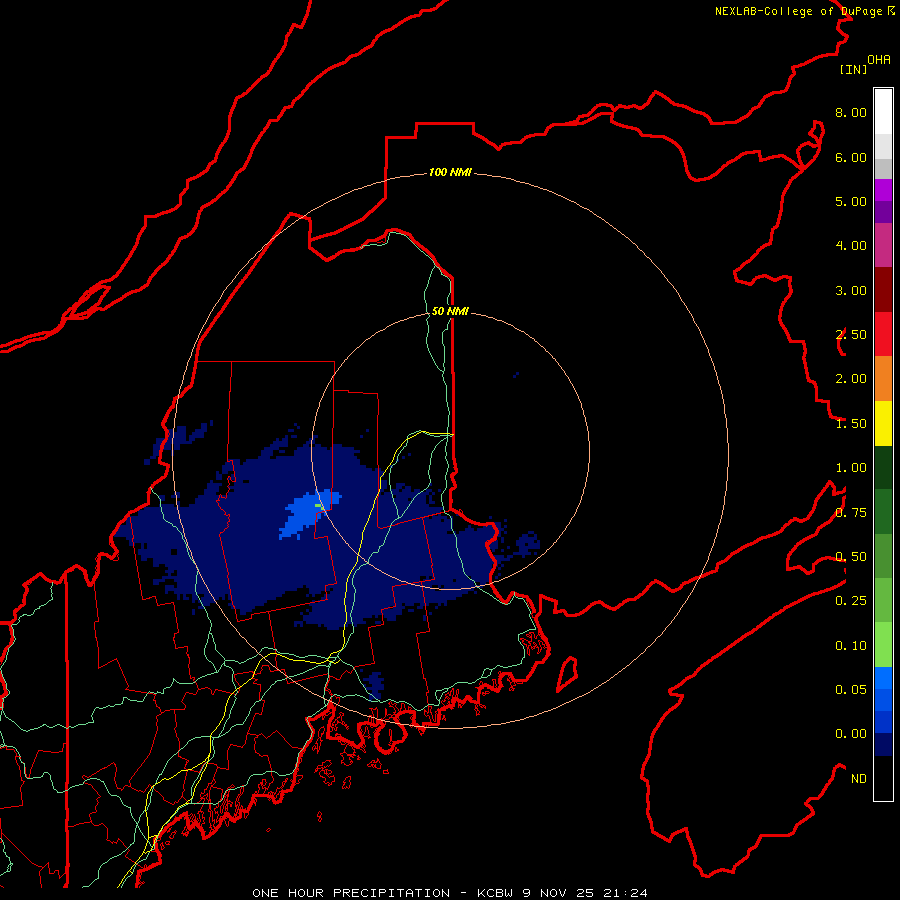The width and height of the screenshot is (900, 900).
Task: Click the 3.00 legend value
Action: [851, 290]
